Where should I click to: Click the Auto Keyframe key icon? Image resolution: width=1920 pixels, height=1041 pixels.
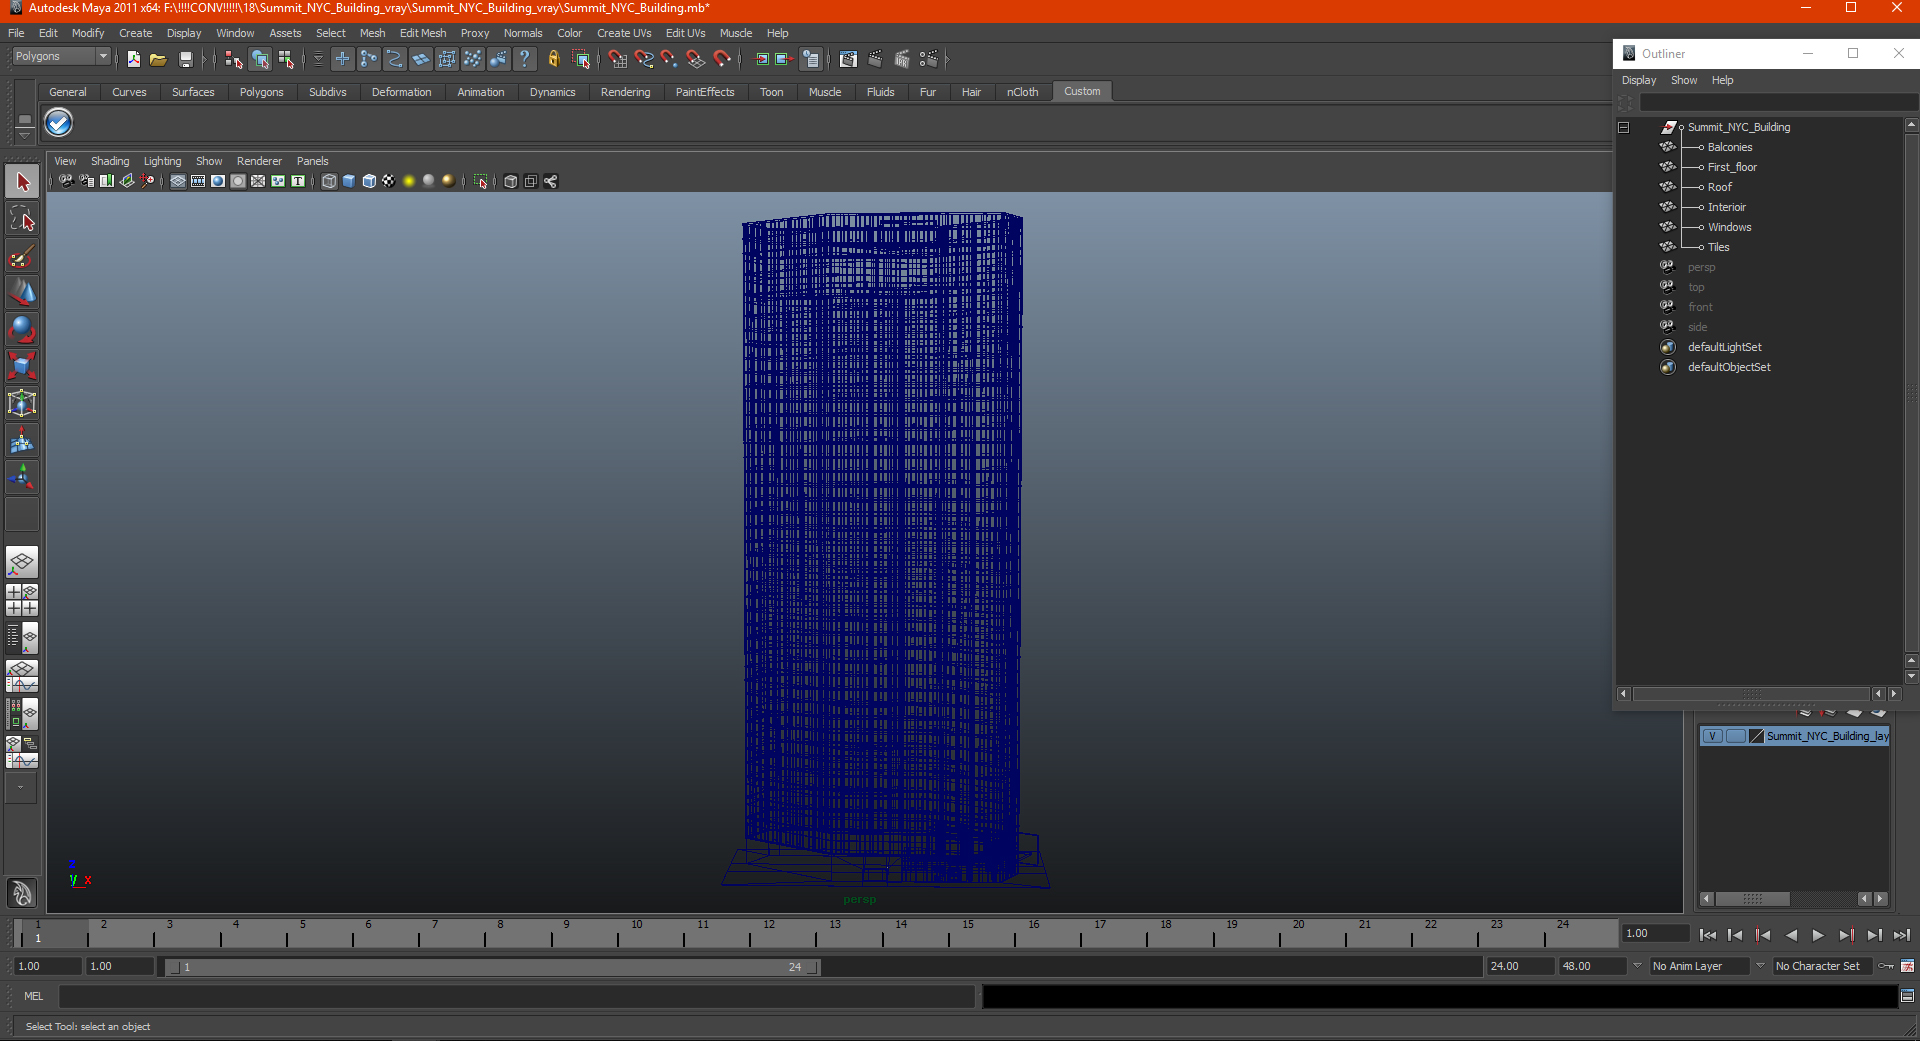1886,966
